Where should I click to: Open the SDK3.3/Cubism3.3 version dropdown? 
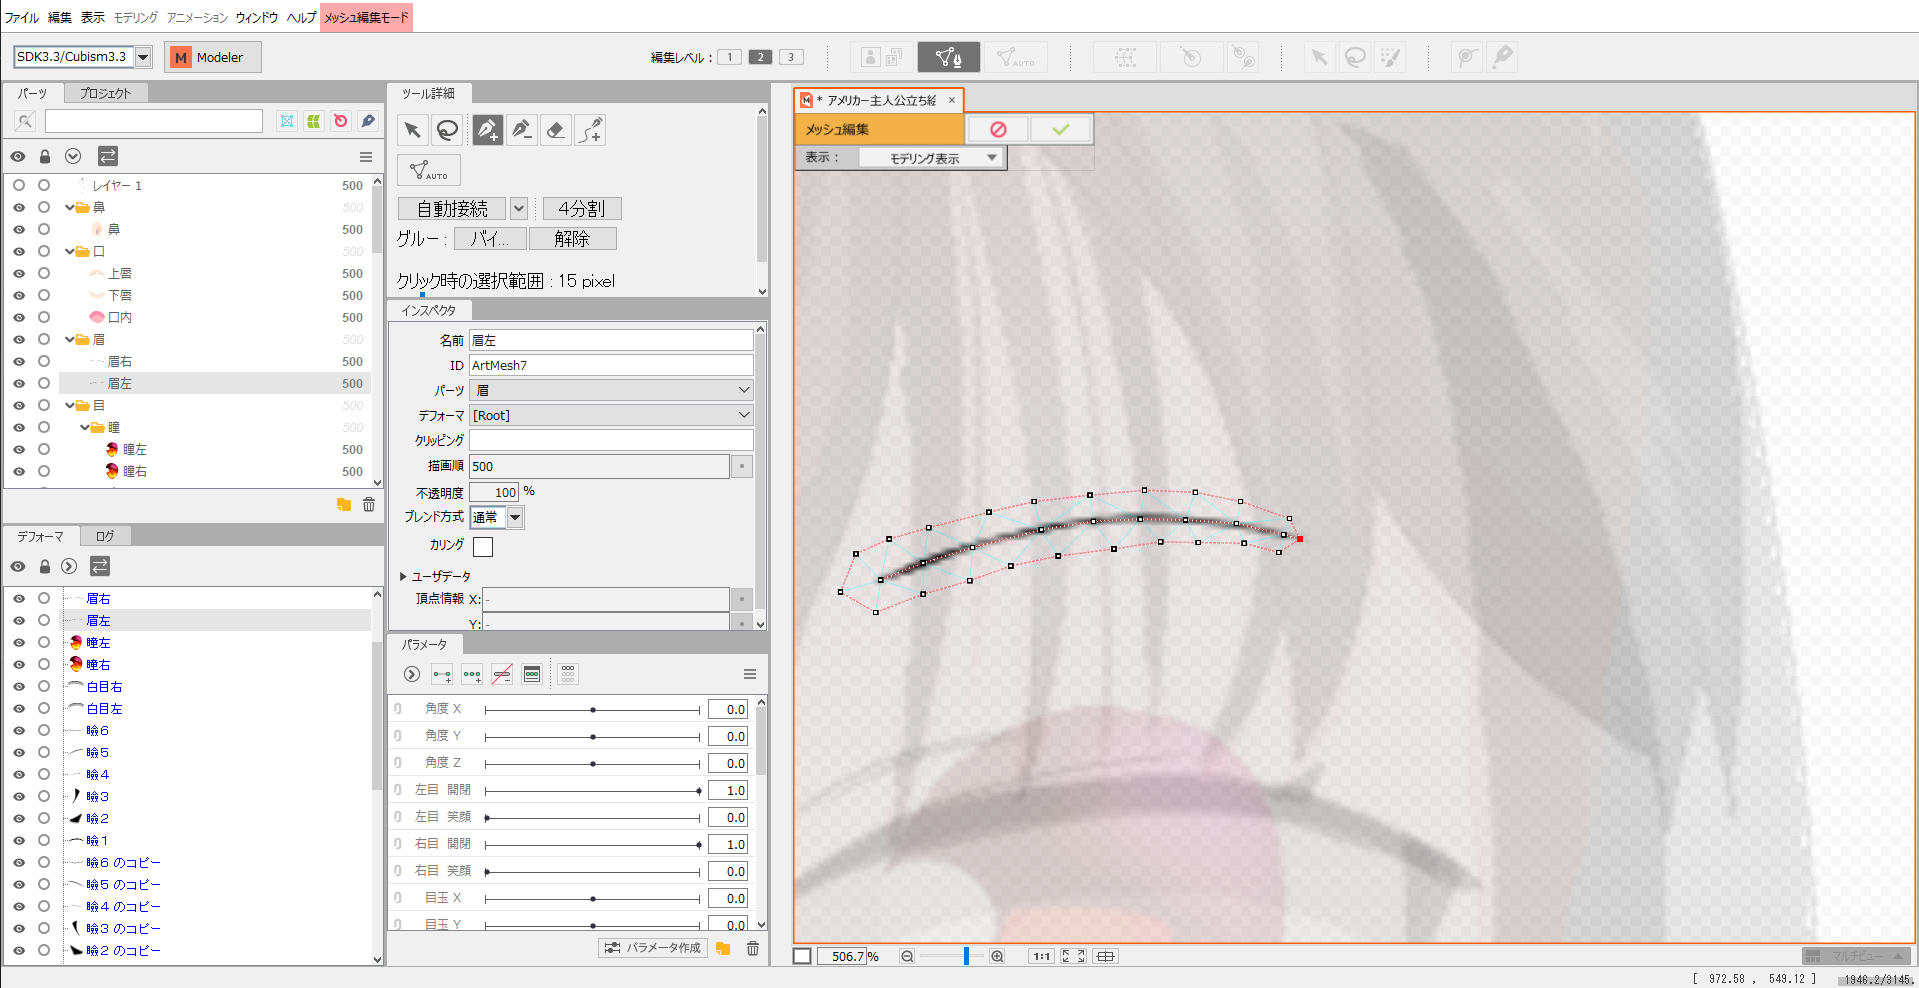[x=144, y=57]
